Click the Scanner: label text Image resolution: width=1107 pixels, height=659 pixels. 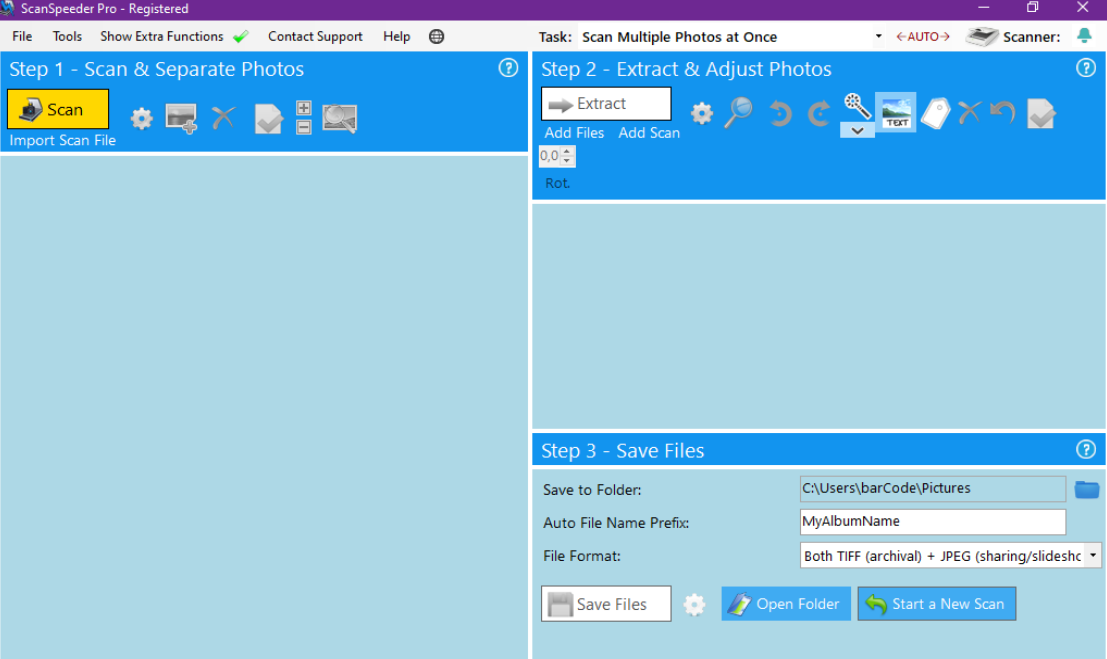(x=1031, y=37)
